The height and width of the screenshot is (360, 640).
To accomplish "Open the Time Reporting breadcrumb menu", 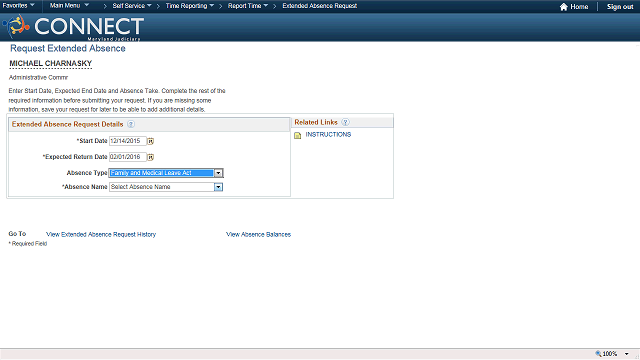I will [x=189, y=6].
